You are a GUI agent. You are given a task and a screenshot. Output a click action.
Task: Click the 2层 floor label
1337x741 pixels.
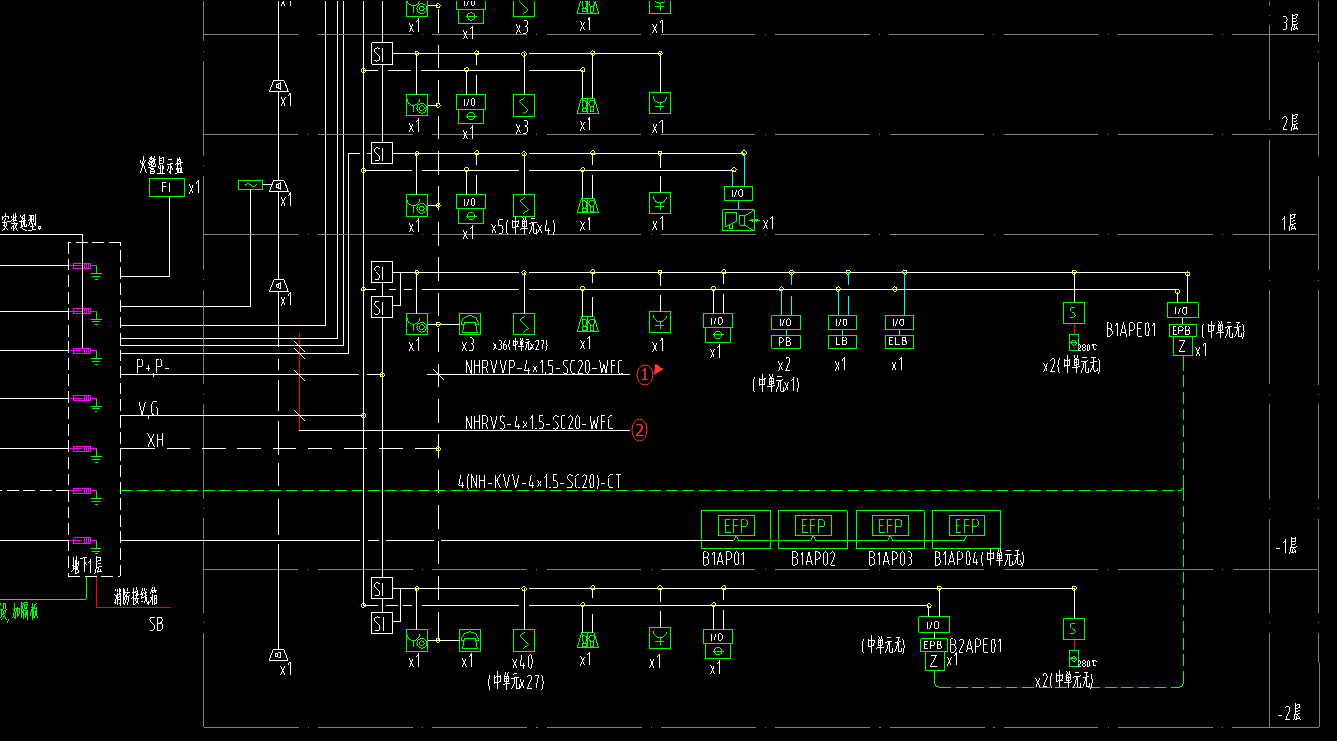click(x=1290, y=122)
